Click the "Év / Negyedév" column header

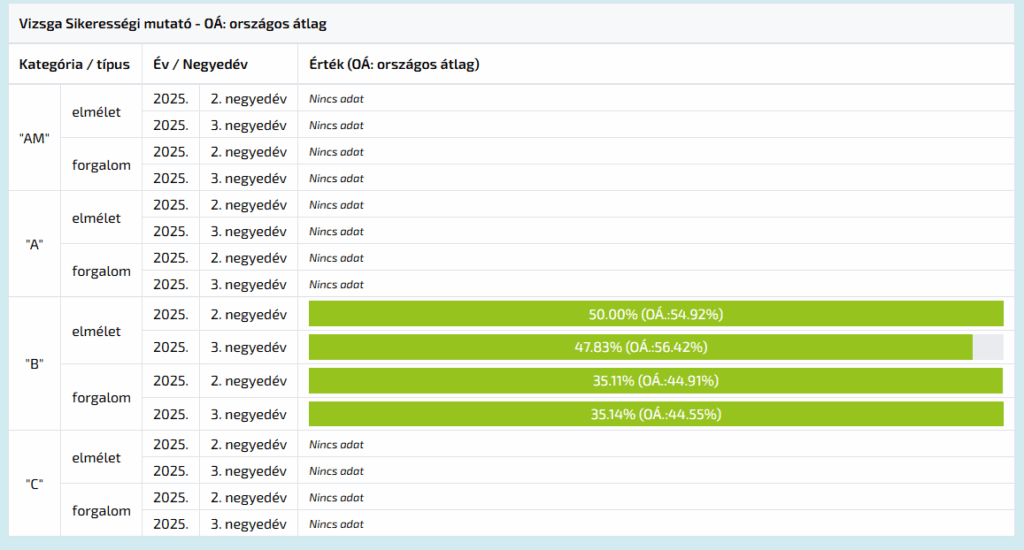200,64
